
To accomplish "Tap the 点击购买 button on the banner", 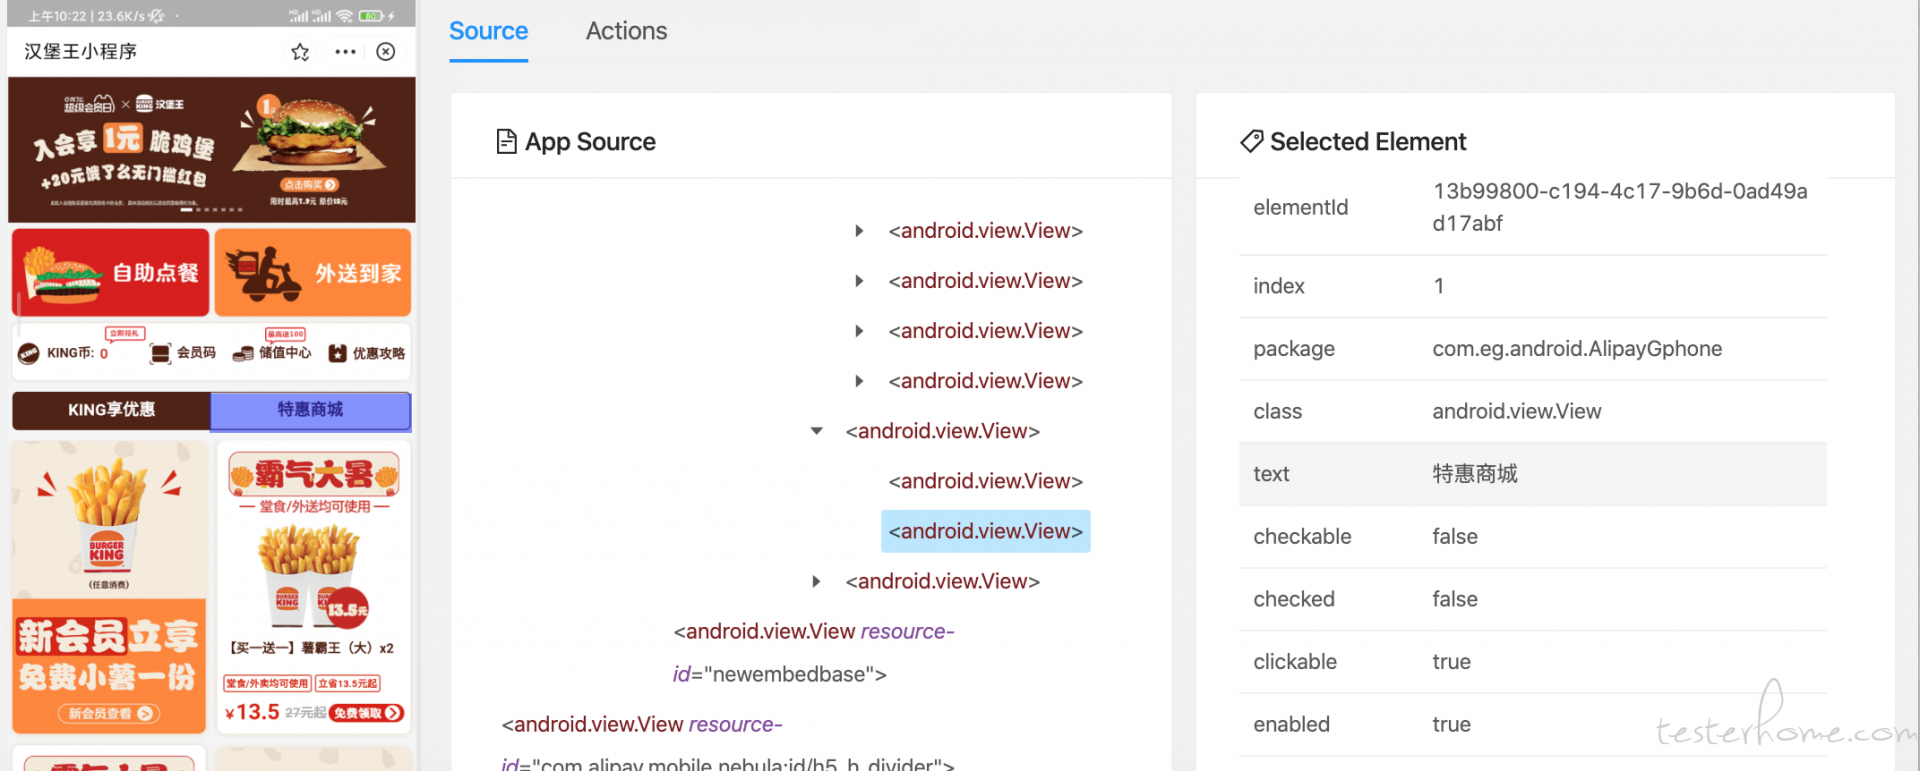I will (x=310, y=185).
